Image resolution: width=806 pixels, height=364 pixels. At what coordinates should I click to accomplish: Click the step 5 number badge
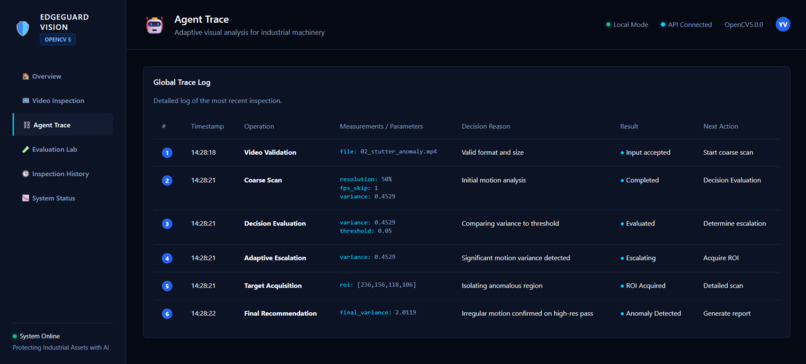(x=167, y=286)
